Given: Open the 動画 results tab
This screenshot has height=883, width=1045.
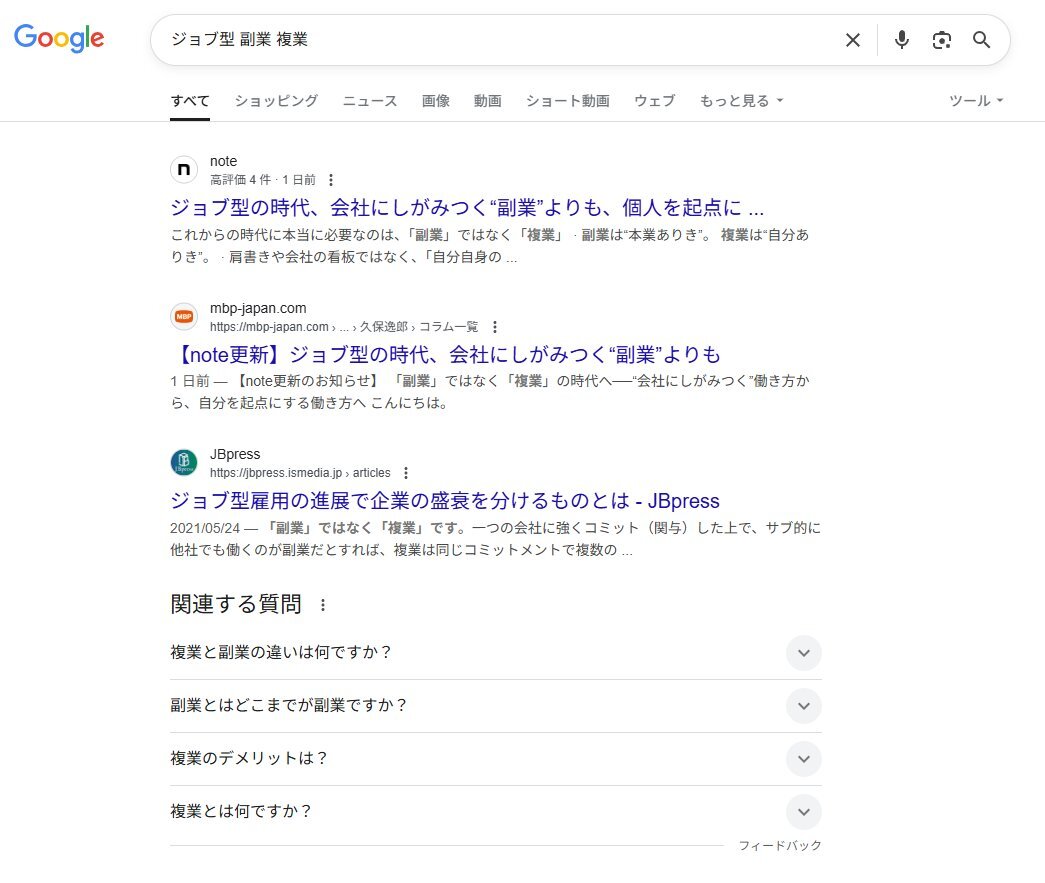Looking at the screenshot, I should pos(488,101).
